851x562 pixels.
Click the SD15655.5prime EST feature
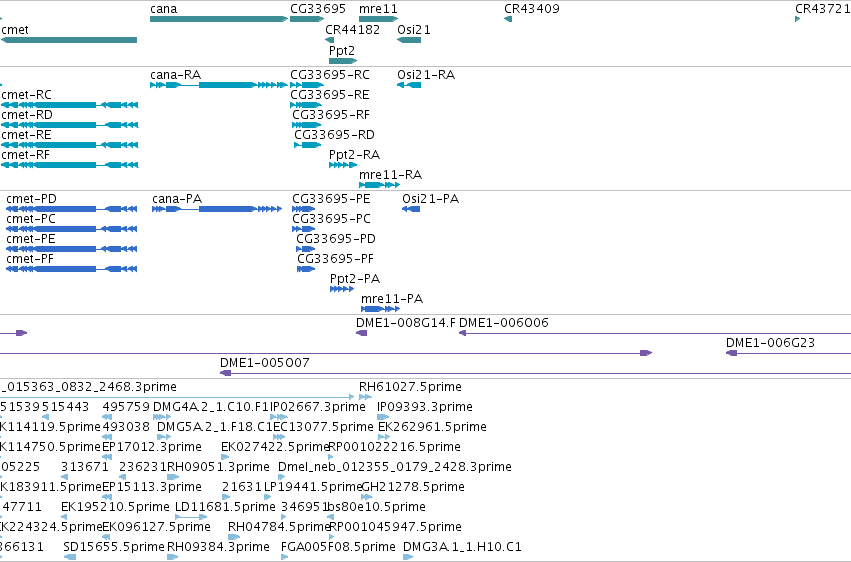69,557
